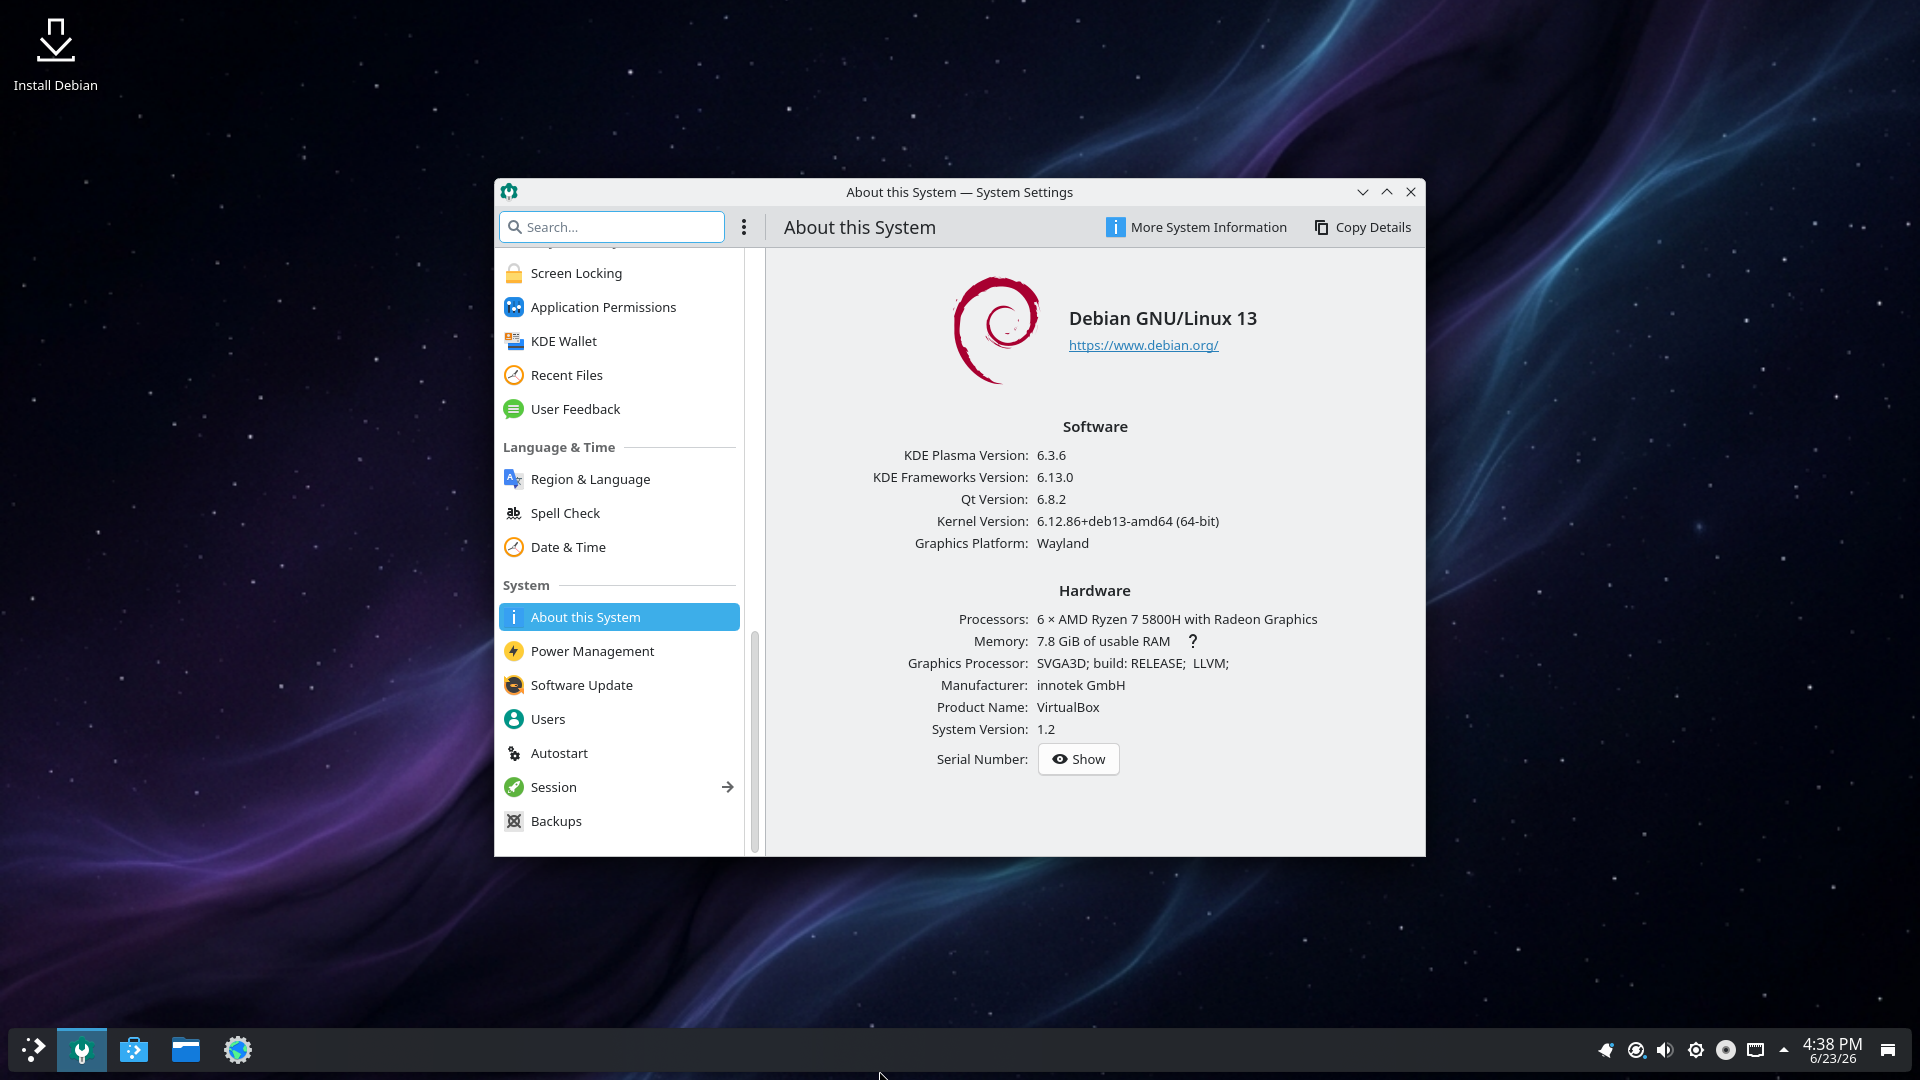The height and width of the screenshot is (1080, 1920).
Task: Open Install Debian desktop icon
Action: [56, 56]
